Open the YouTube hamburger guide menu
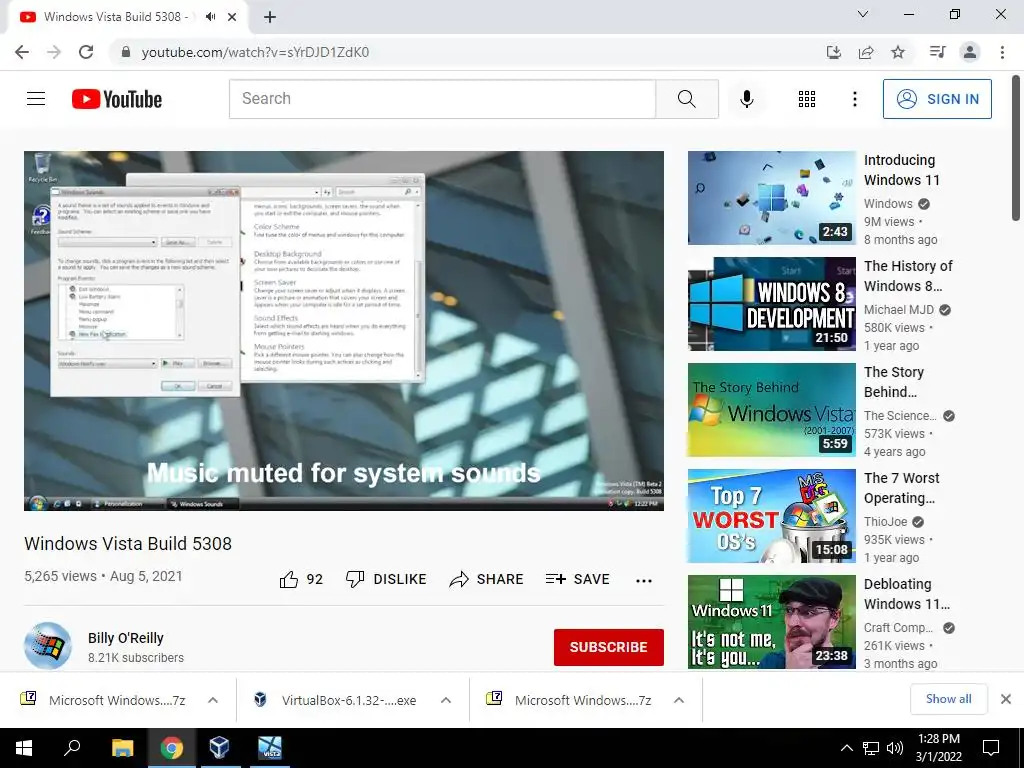1024x768 pixels. [36, 99]
